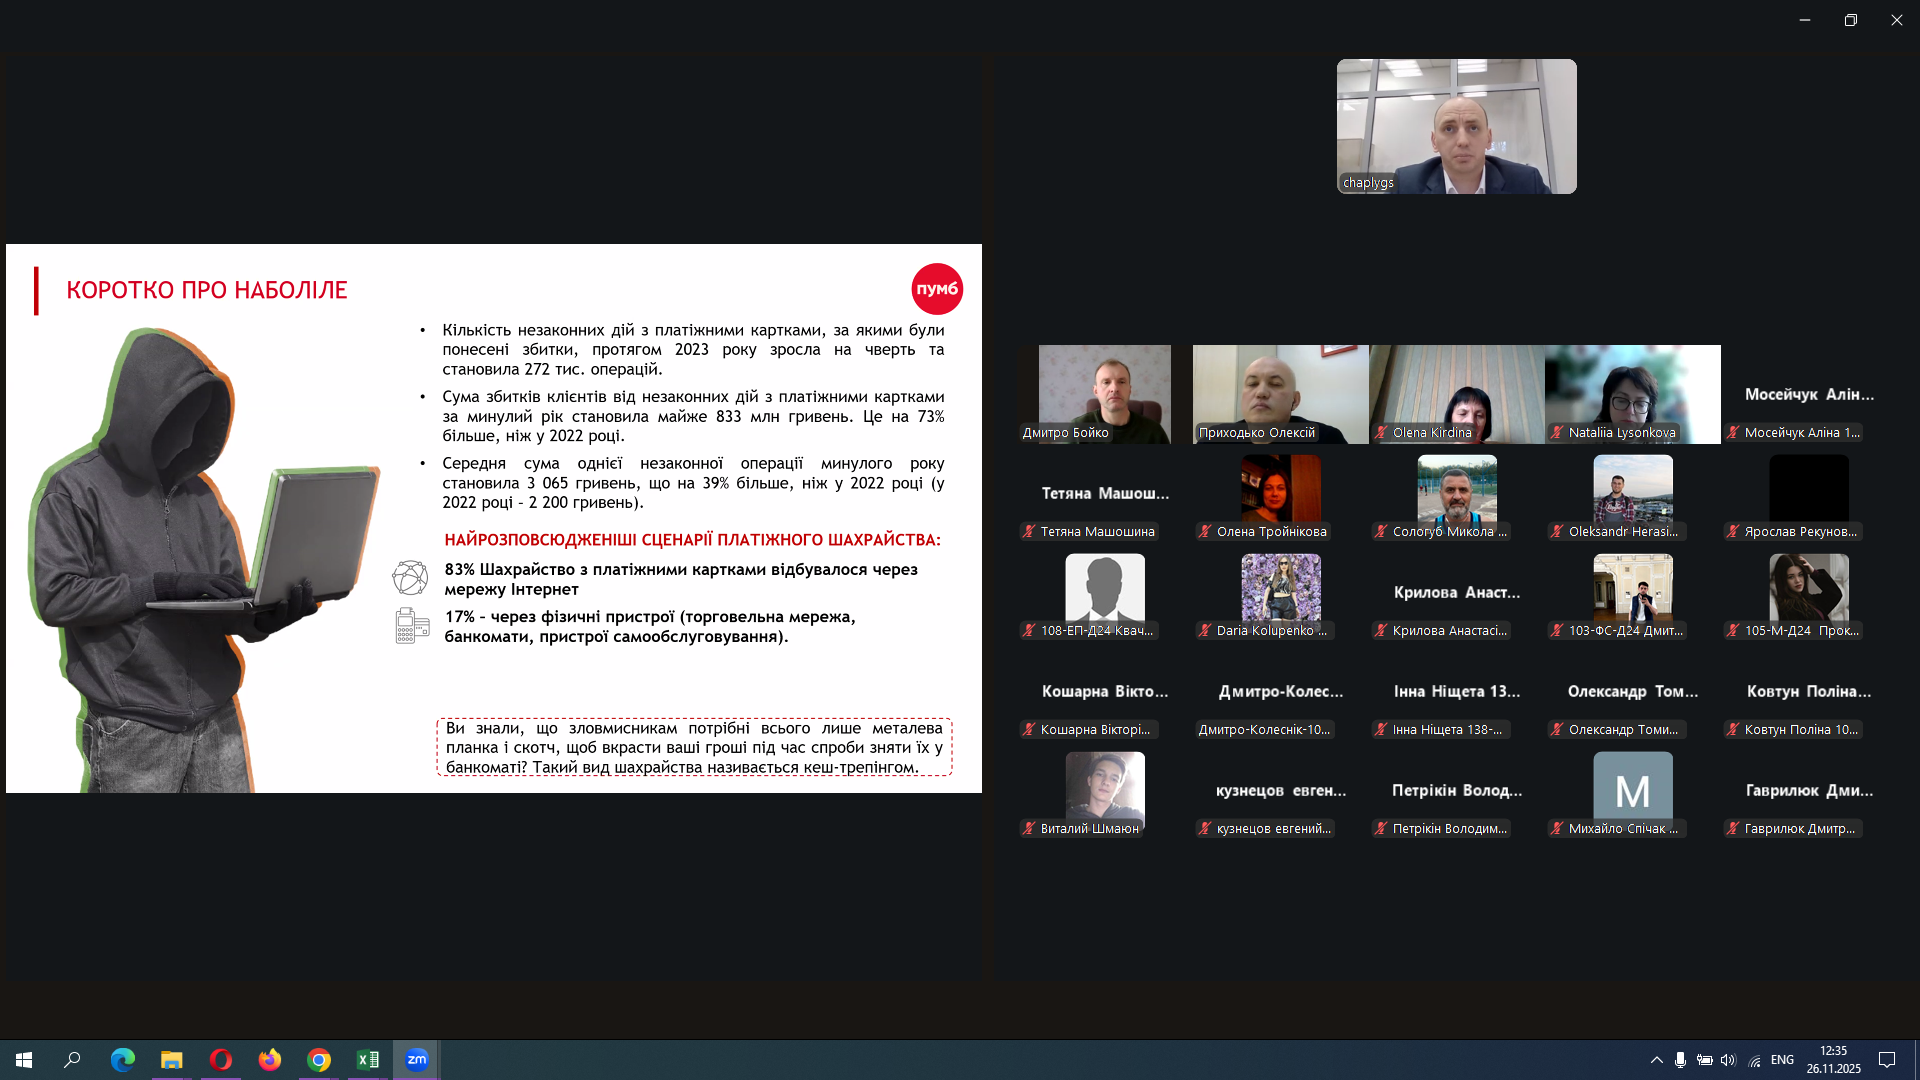
Task: Open the notification center icon
Action: 1887,1060
